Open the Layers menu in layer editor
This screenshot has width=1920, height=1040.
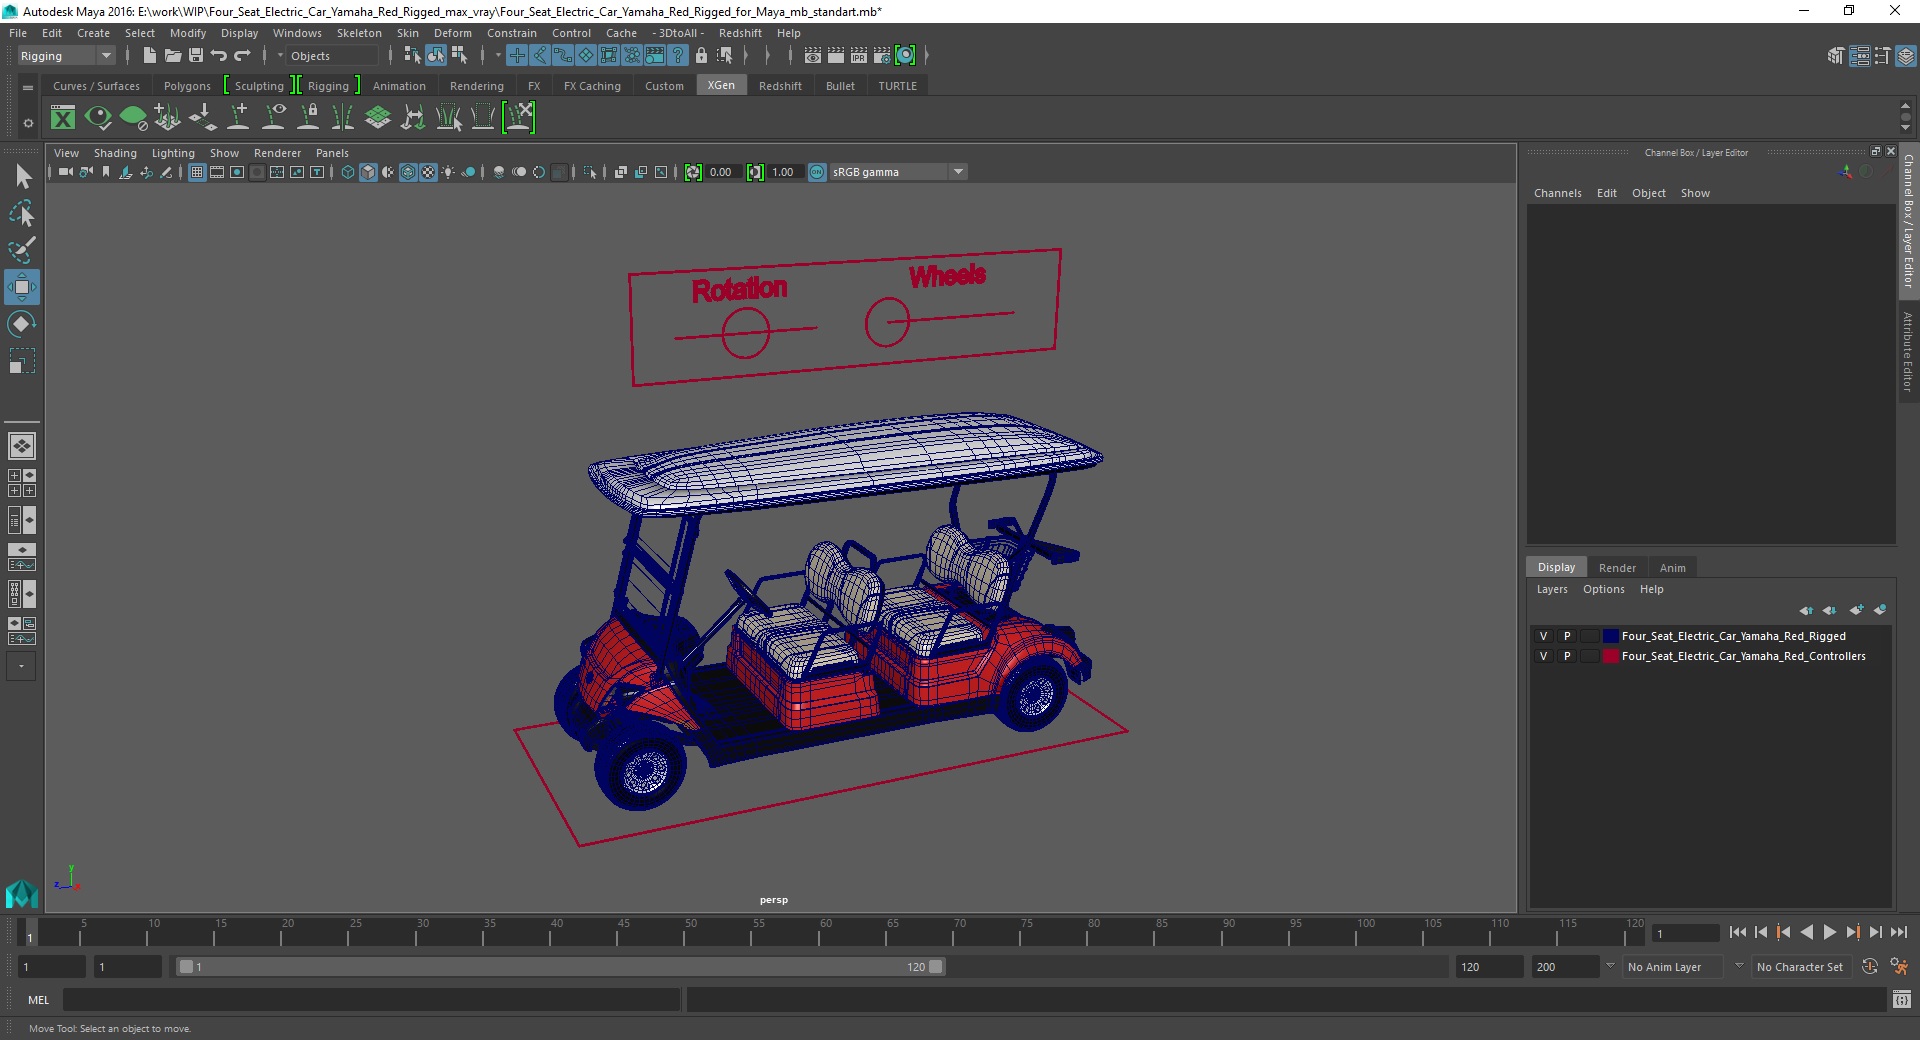click(1552, 589)
